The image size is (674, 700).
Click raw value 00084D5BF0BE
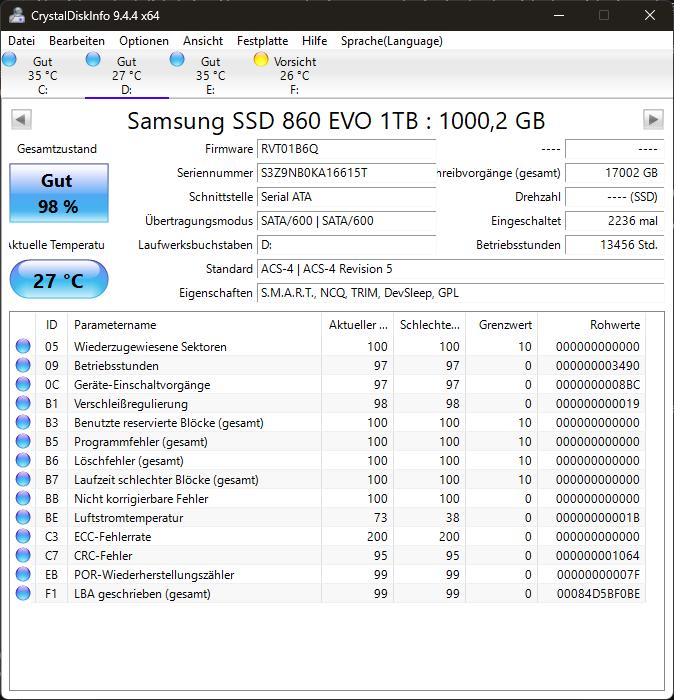(x=598, y=594)
